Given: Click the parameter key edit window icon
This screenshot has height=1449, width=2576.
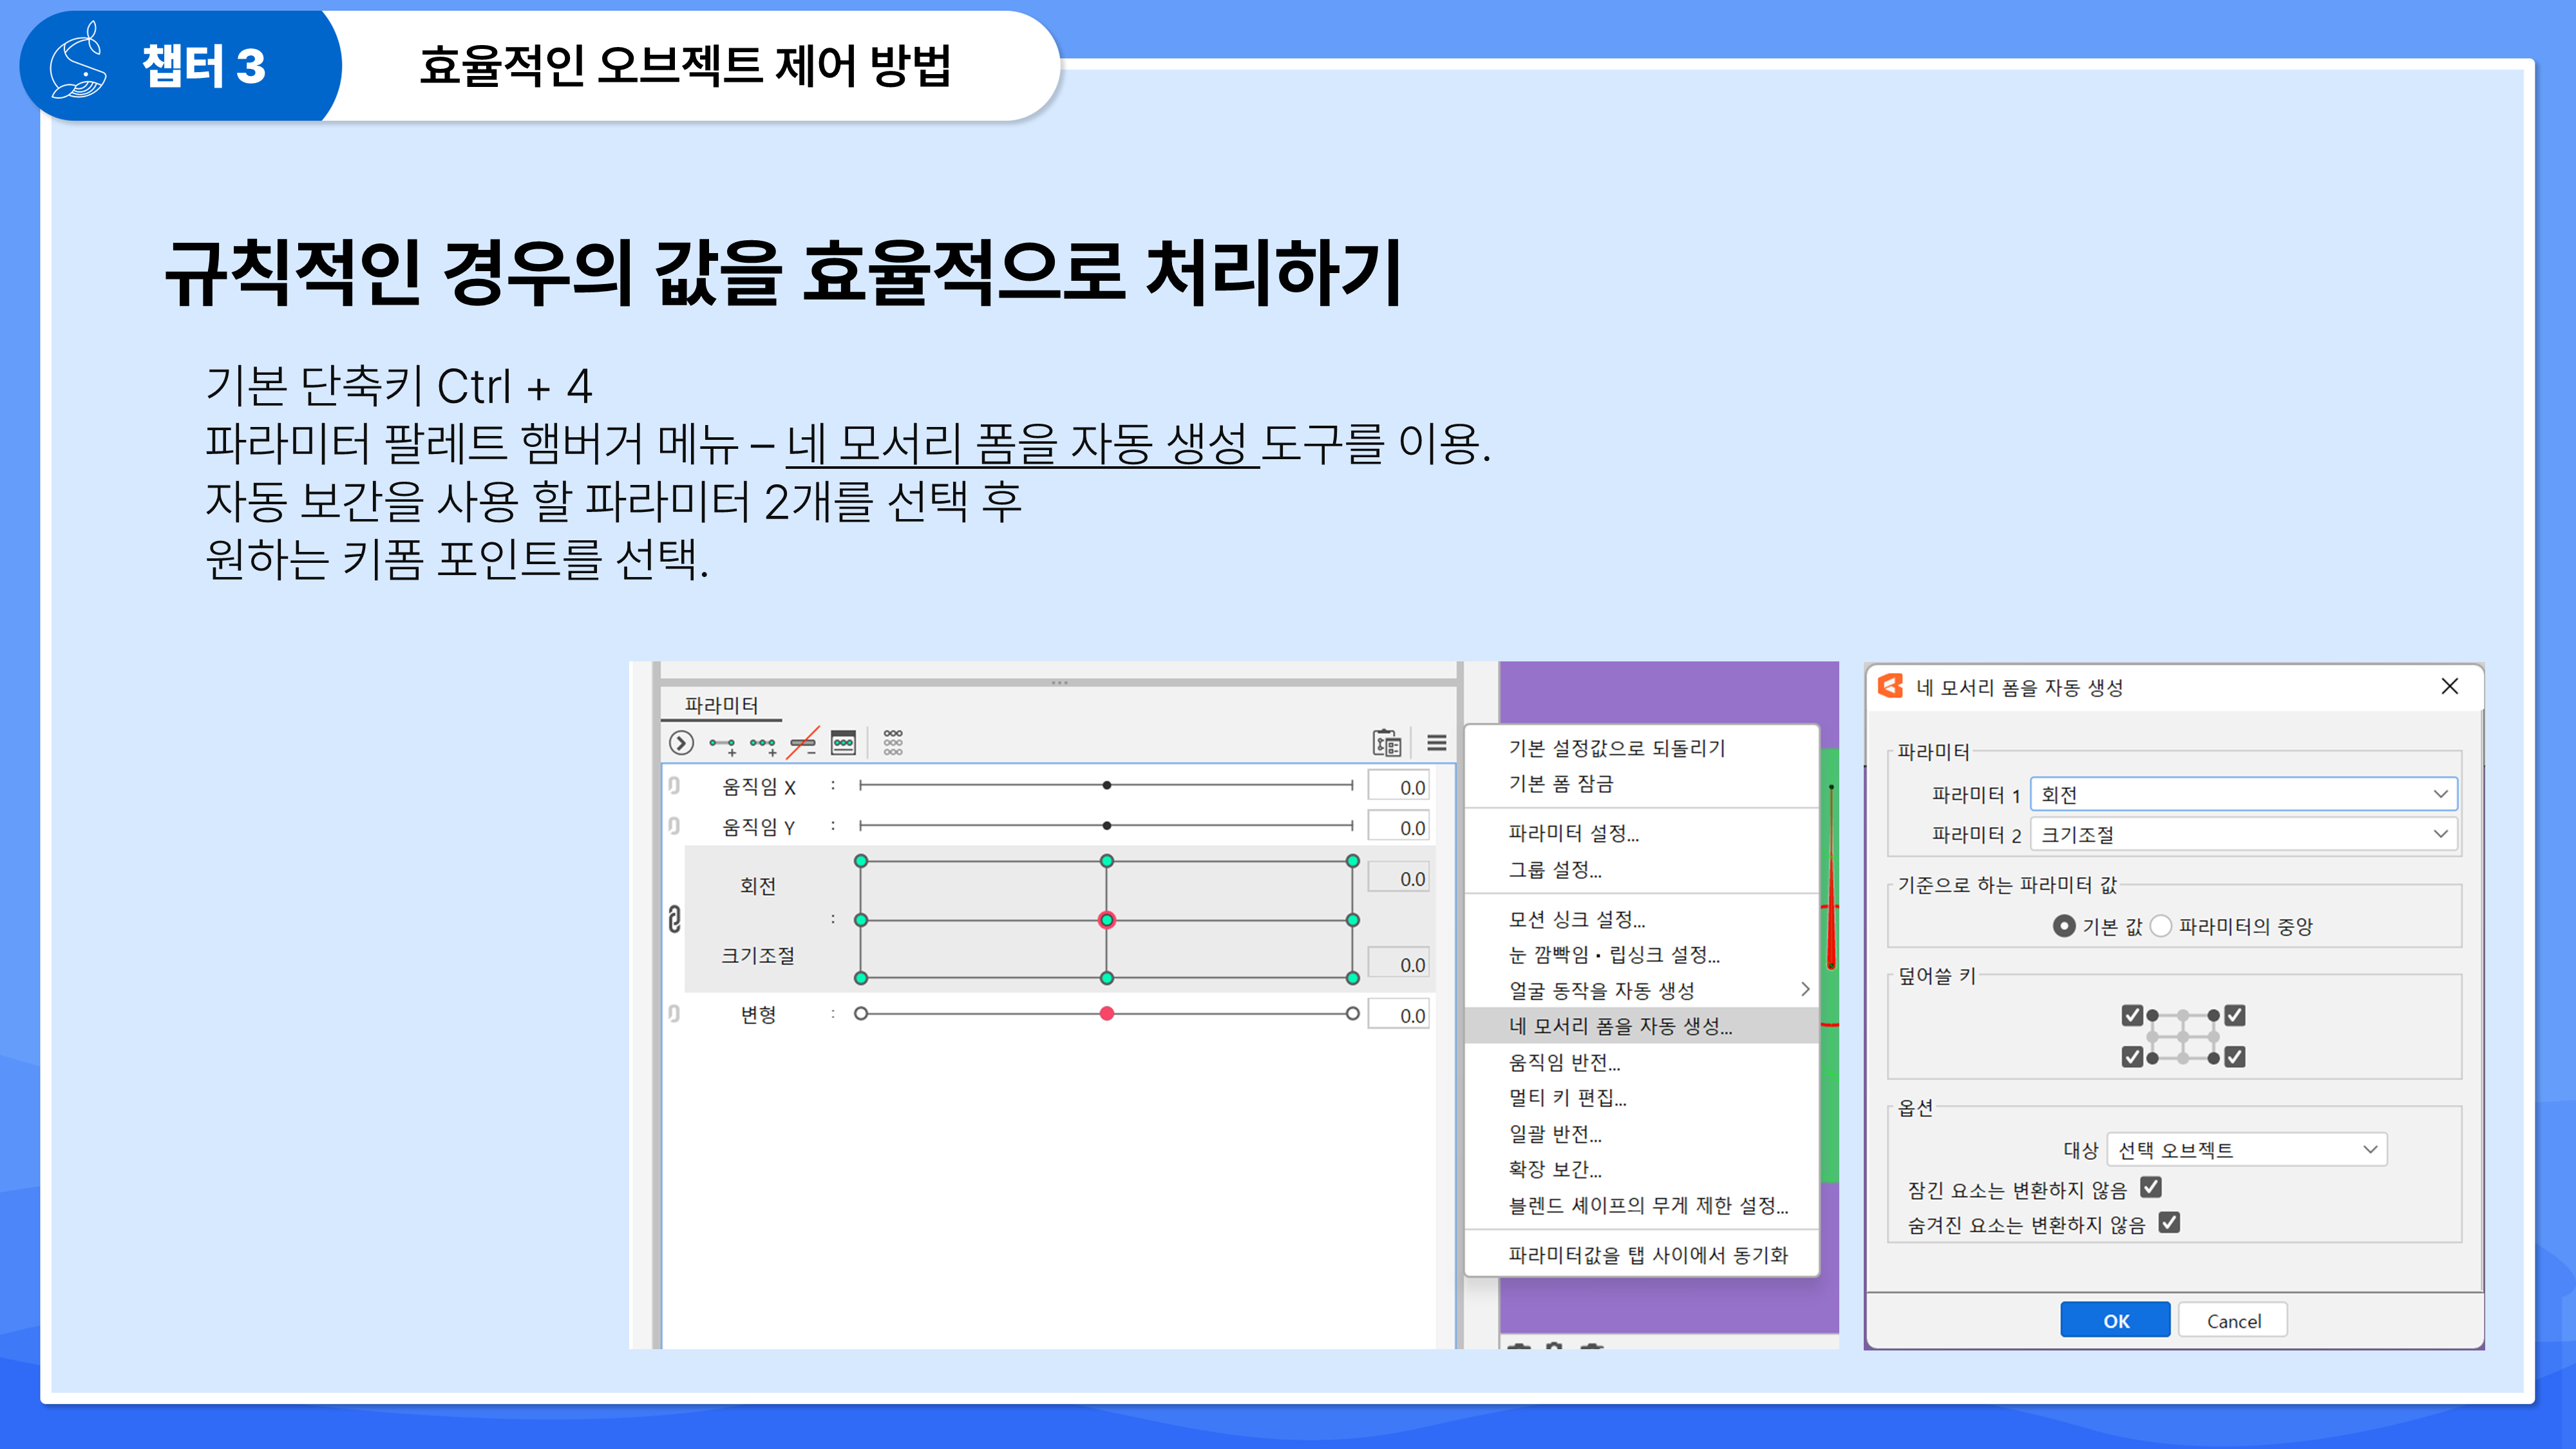Looking at the screenshot, I should pyautogui.click(x=843, y=743).
